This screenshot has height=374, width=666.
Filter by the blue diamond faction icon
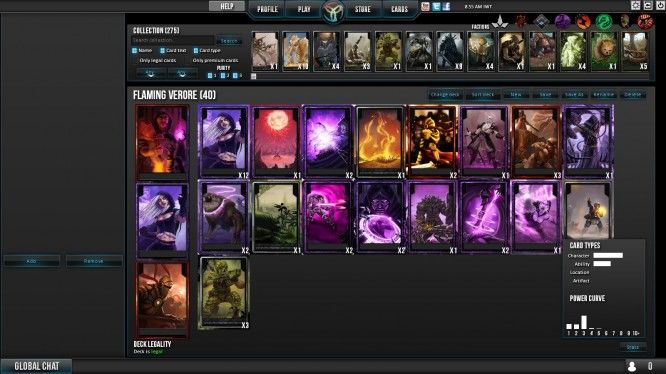(x=541, y=21)
